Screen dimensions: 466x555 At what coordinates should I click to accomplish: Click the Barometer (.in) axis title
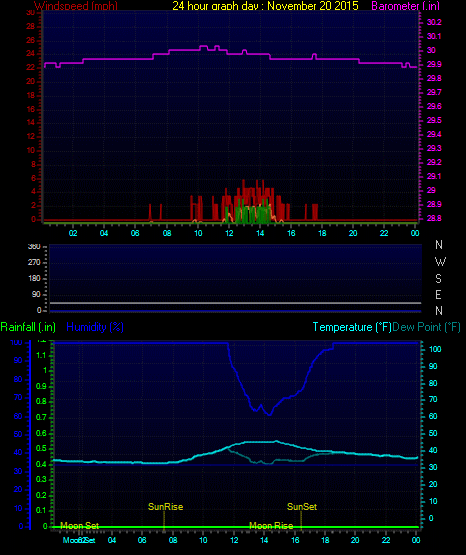(405, 6)
